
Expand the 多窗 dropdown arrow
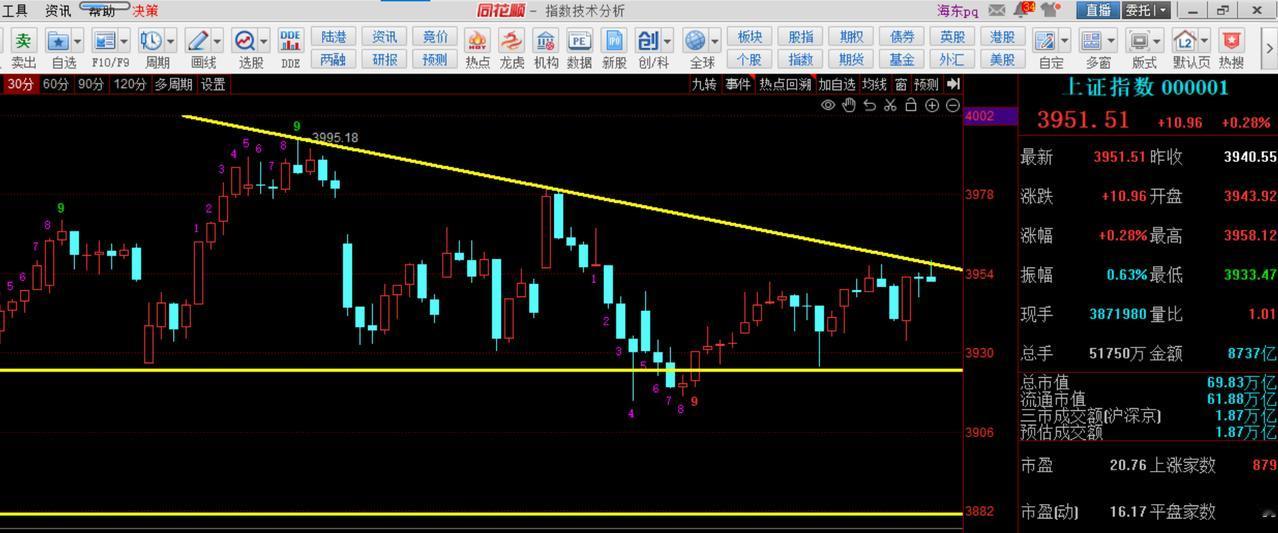1111,41
